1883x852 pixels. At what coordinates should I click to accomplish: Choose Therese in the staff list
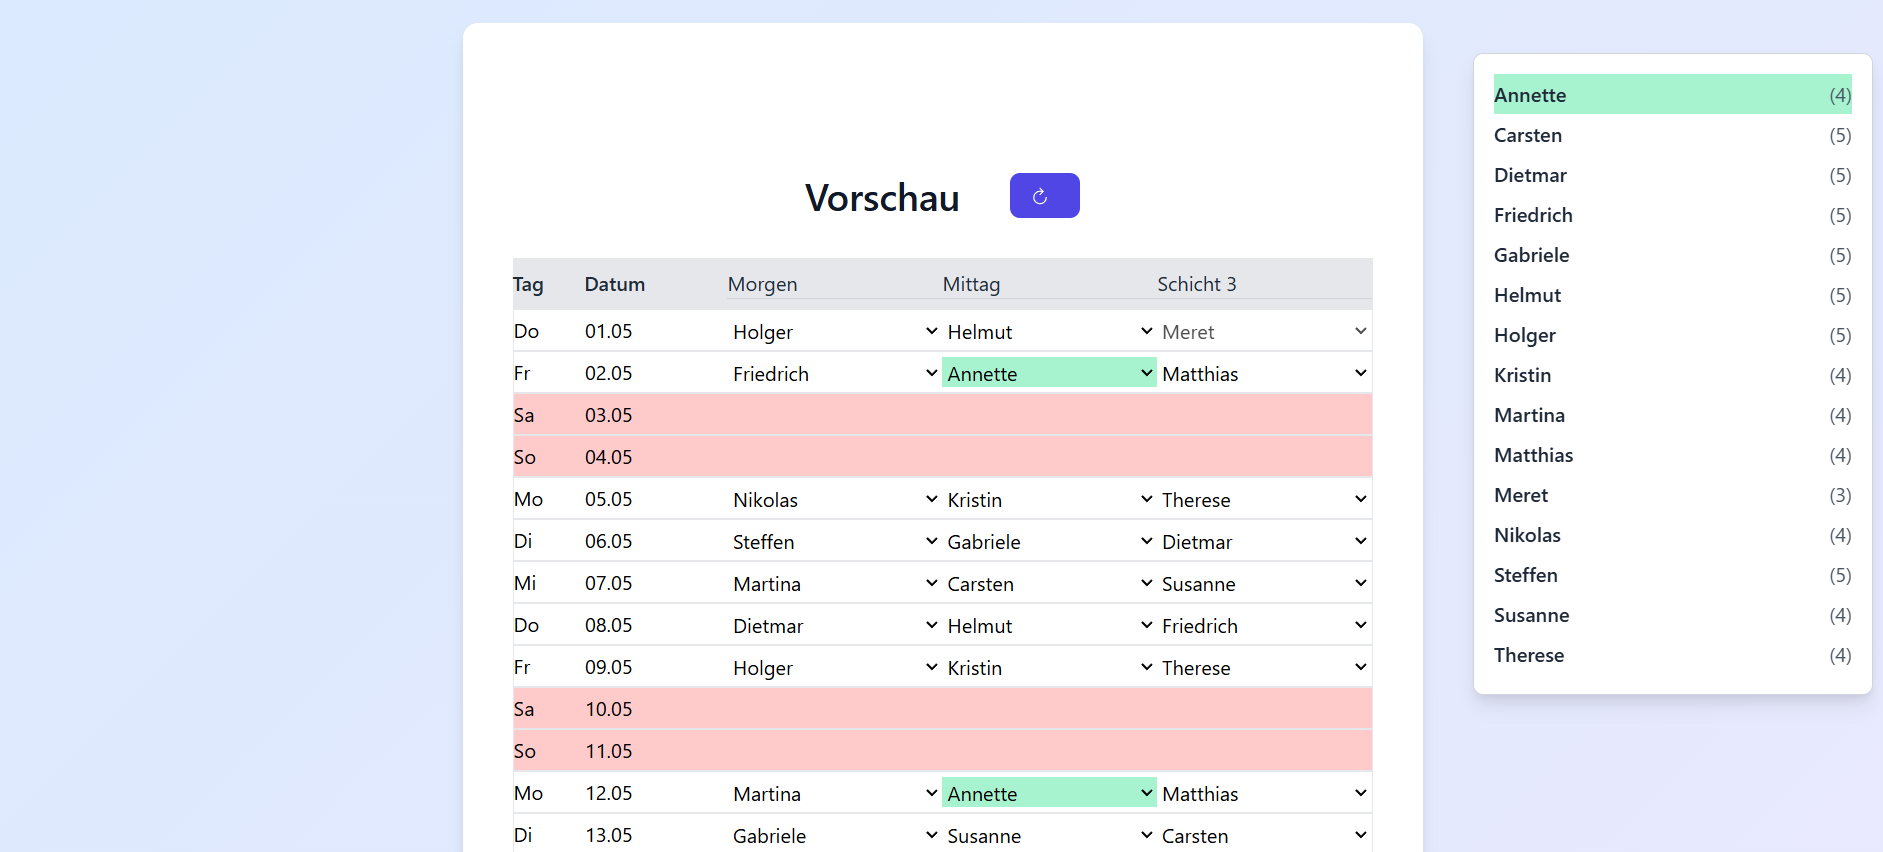tap(1671, 655)
